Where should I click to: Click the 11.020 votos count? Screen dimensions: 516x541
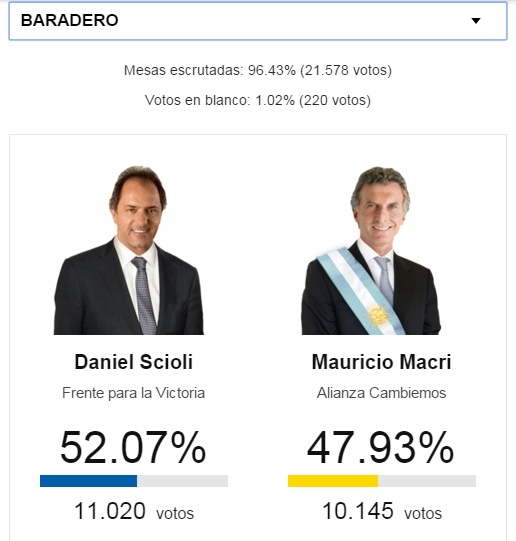(134, 511)
